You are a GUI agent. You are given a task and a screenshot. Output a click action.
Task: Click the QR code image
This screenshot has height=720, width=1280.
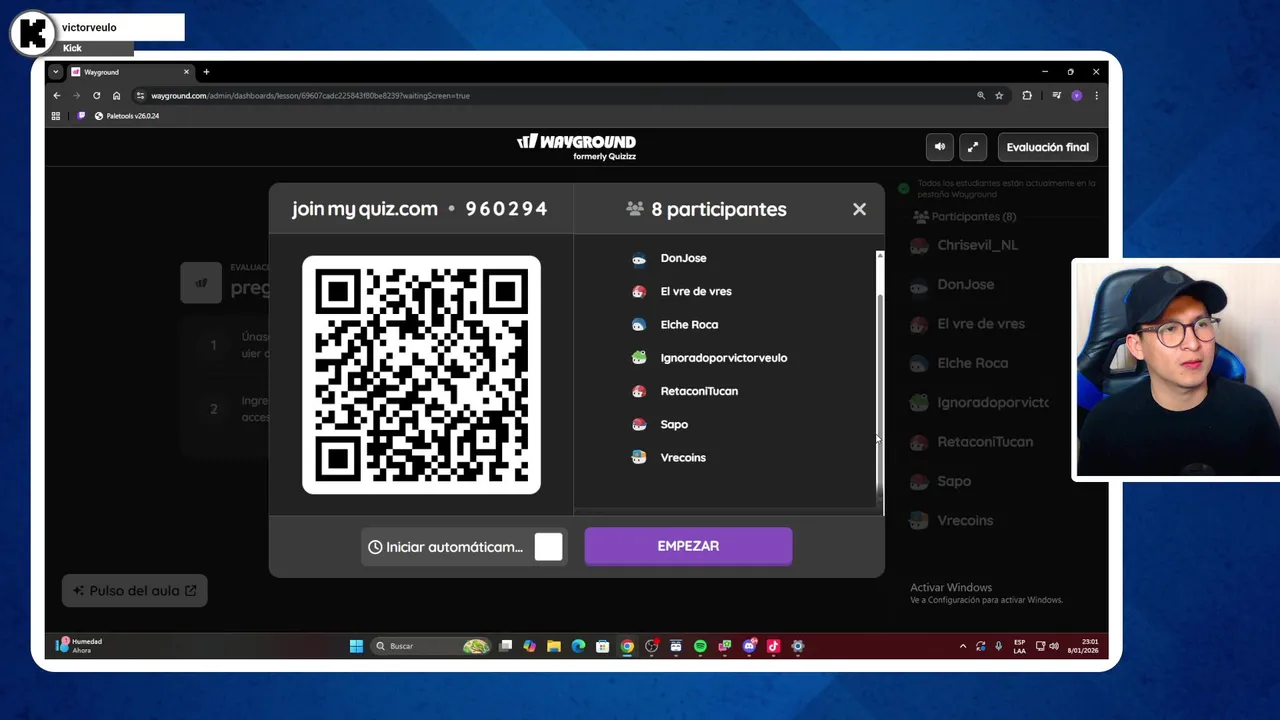[x=421, y=375]
